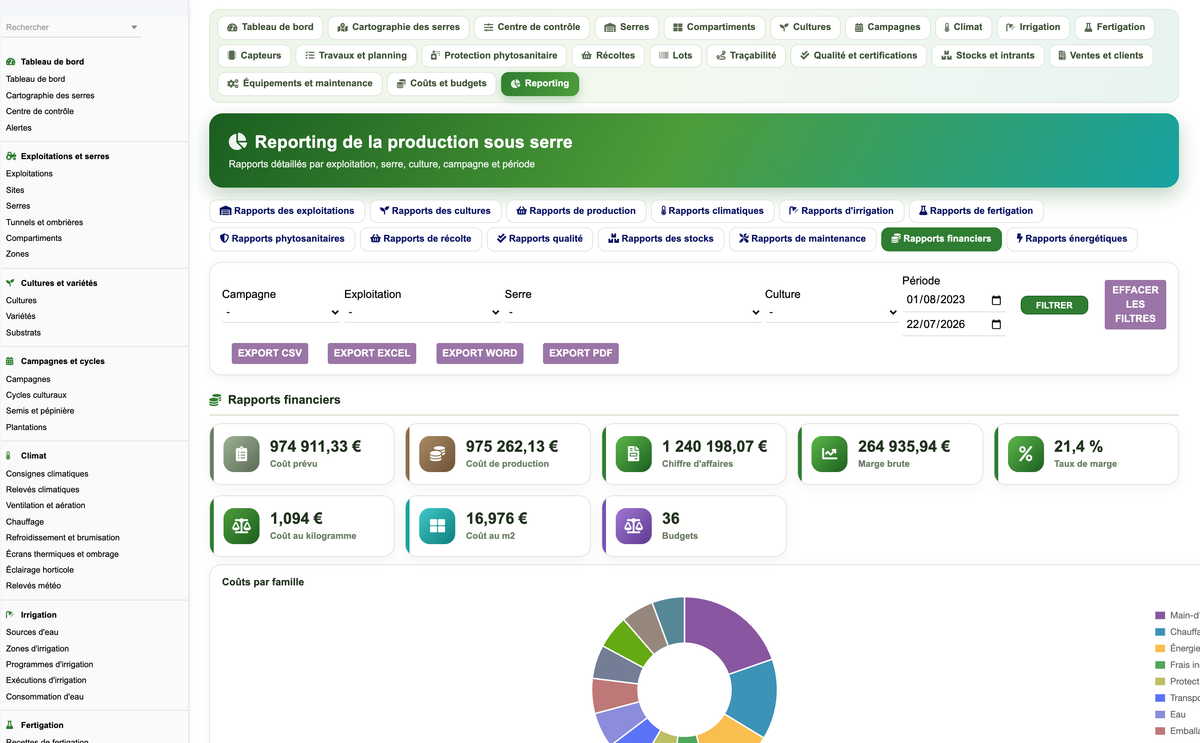Click the percent icon on Taux de marge card
1200x743 pixels.
(1025, 454)
